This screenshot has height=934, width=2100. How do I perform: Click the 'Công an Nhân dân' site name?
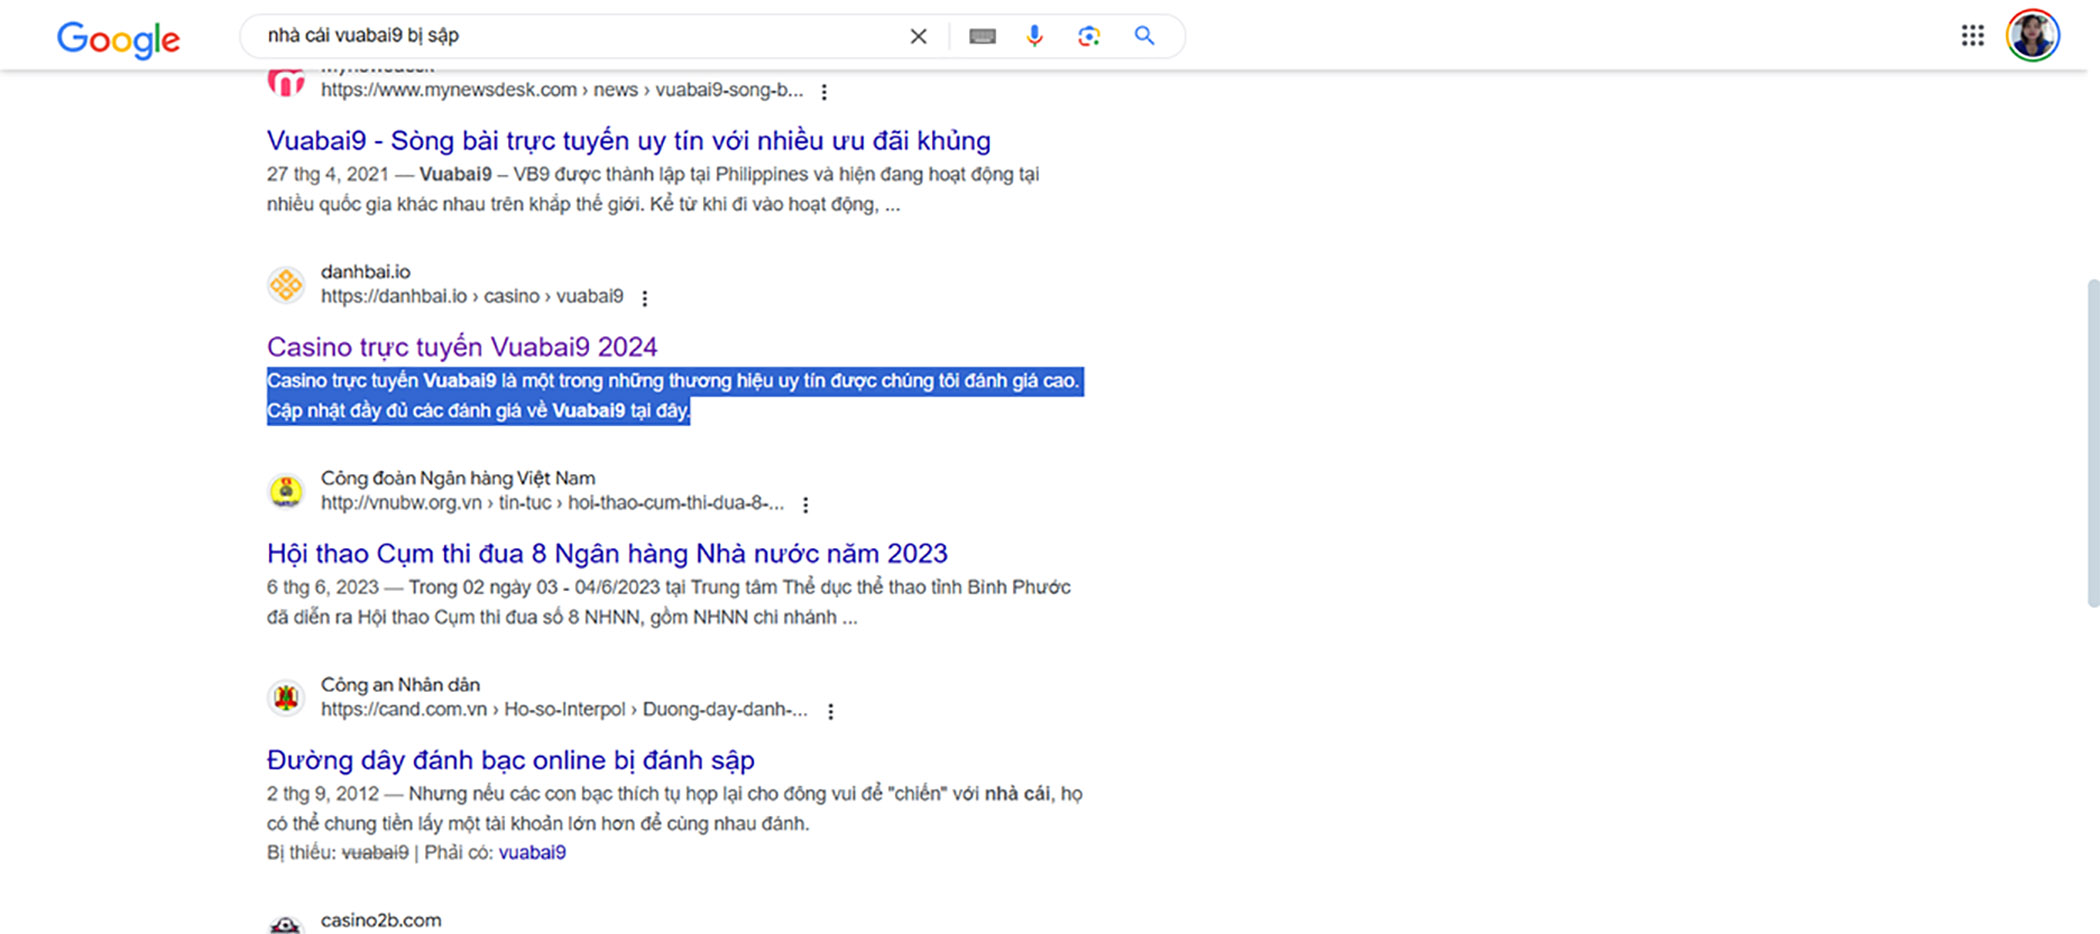point(400,685)
